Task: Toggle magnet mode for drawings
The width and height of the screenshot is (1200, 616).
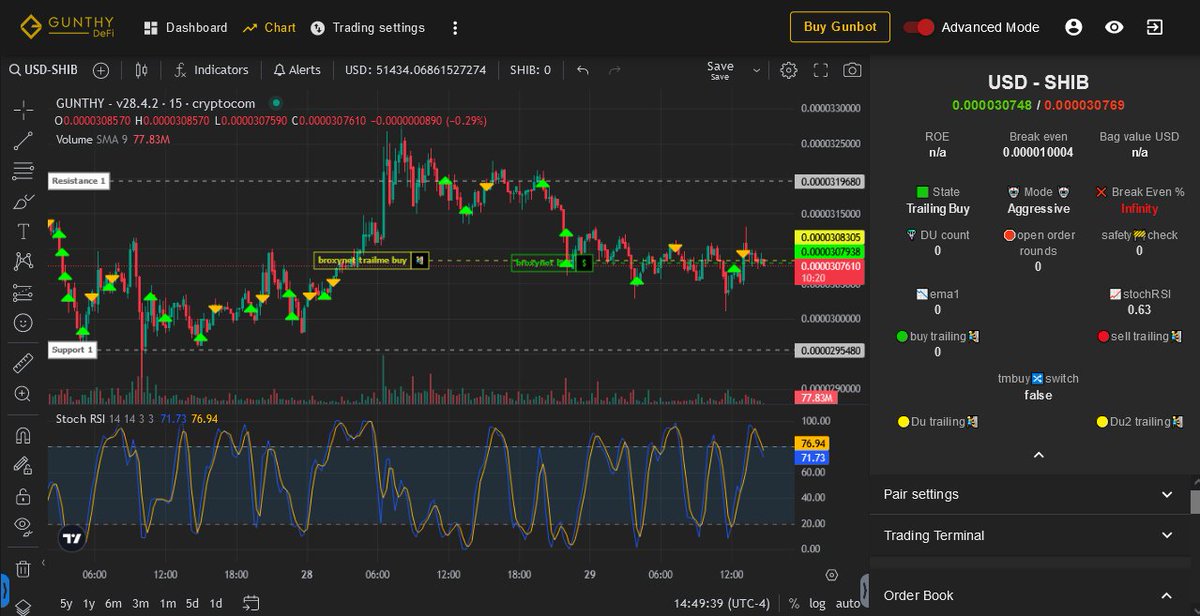Action: (23, 435)
